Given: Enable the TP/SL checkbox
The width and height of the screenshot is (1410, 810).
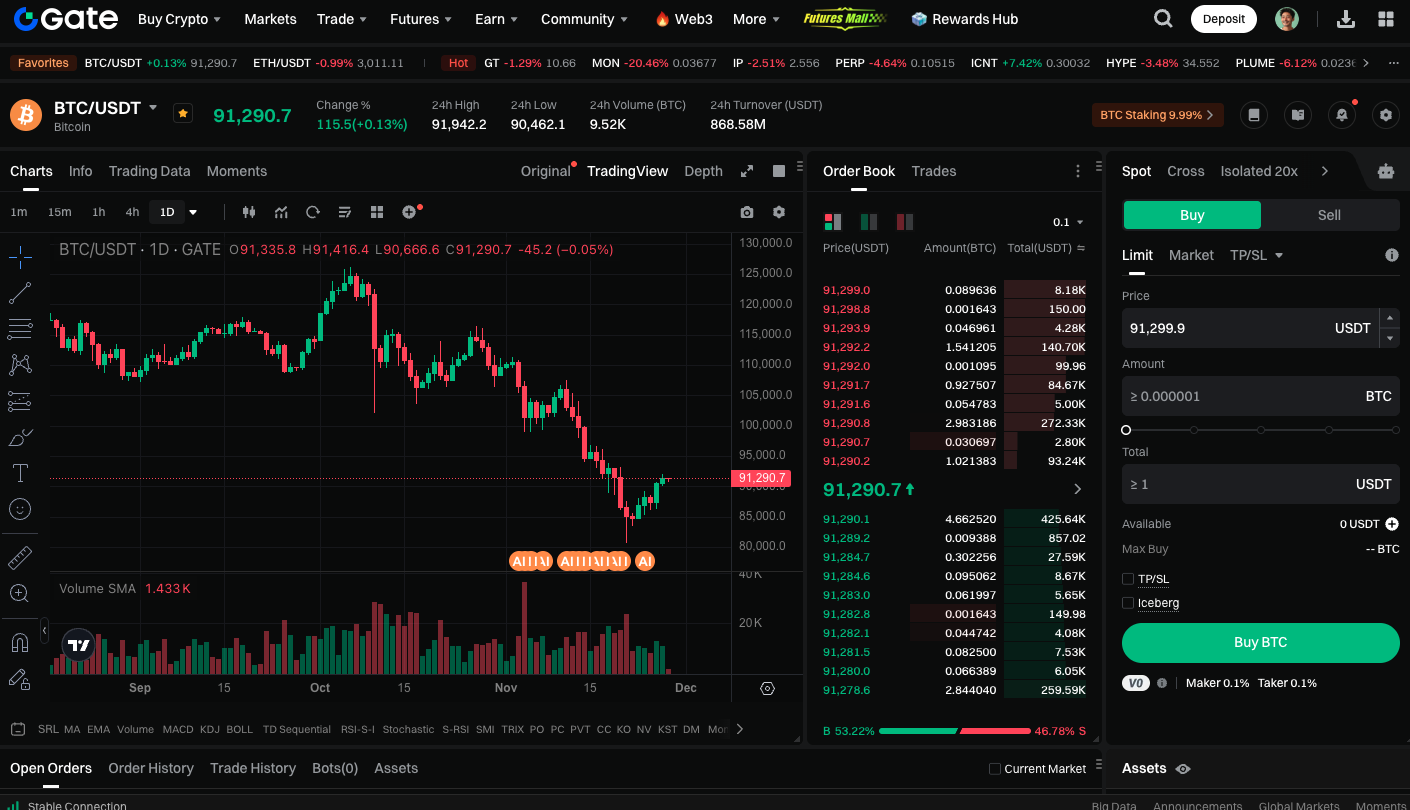Looking at the screenshot, I should (1128, 579).
